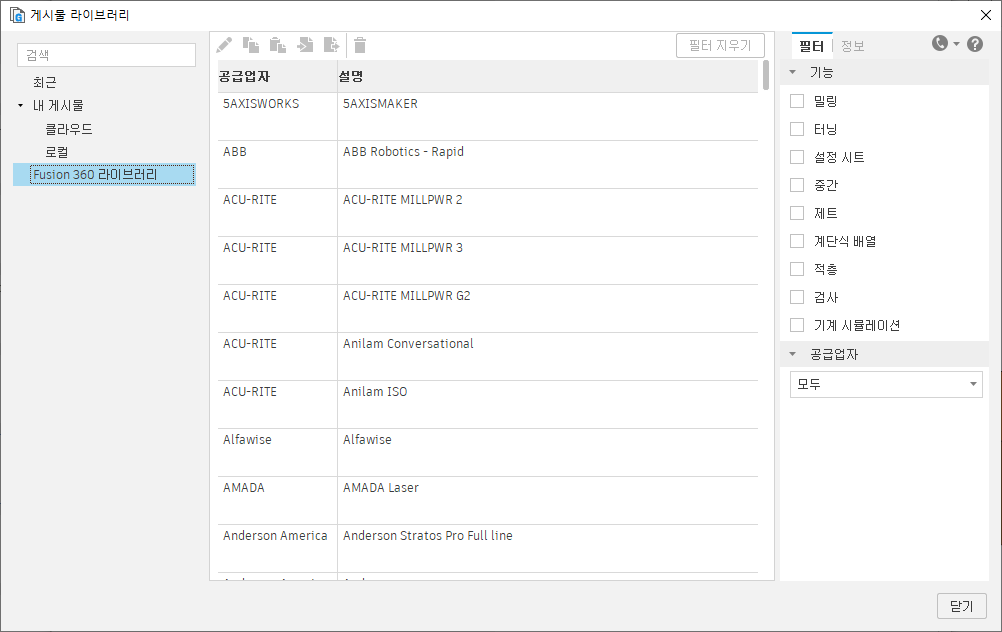
Task: Toggle the 설정 시트 checkbox
Action: tap(797, 157)
